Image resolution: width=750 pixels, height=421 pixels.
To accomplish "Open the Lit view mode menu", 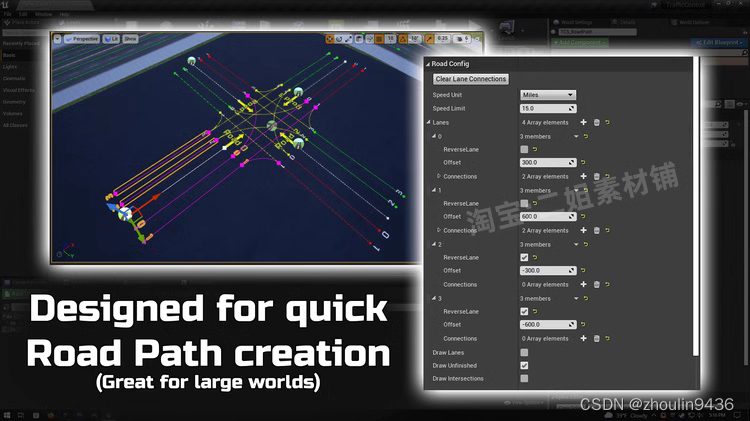I will point(111,39).
